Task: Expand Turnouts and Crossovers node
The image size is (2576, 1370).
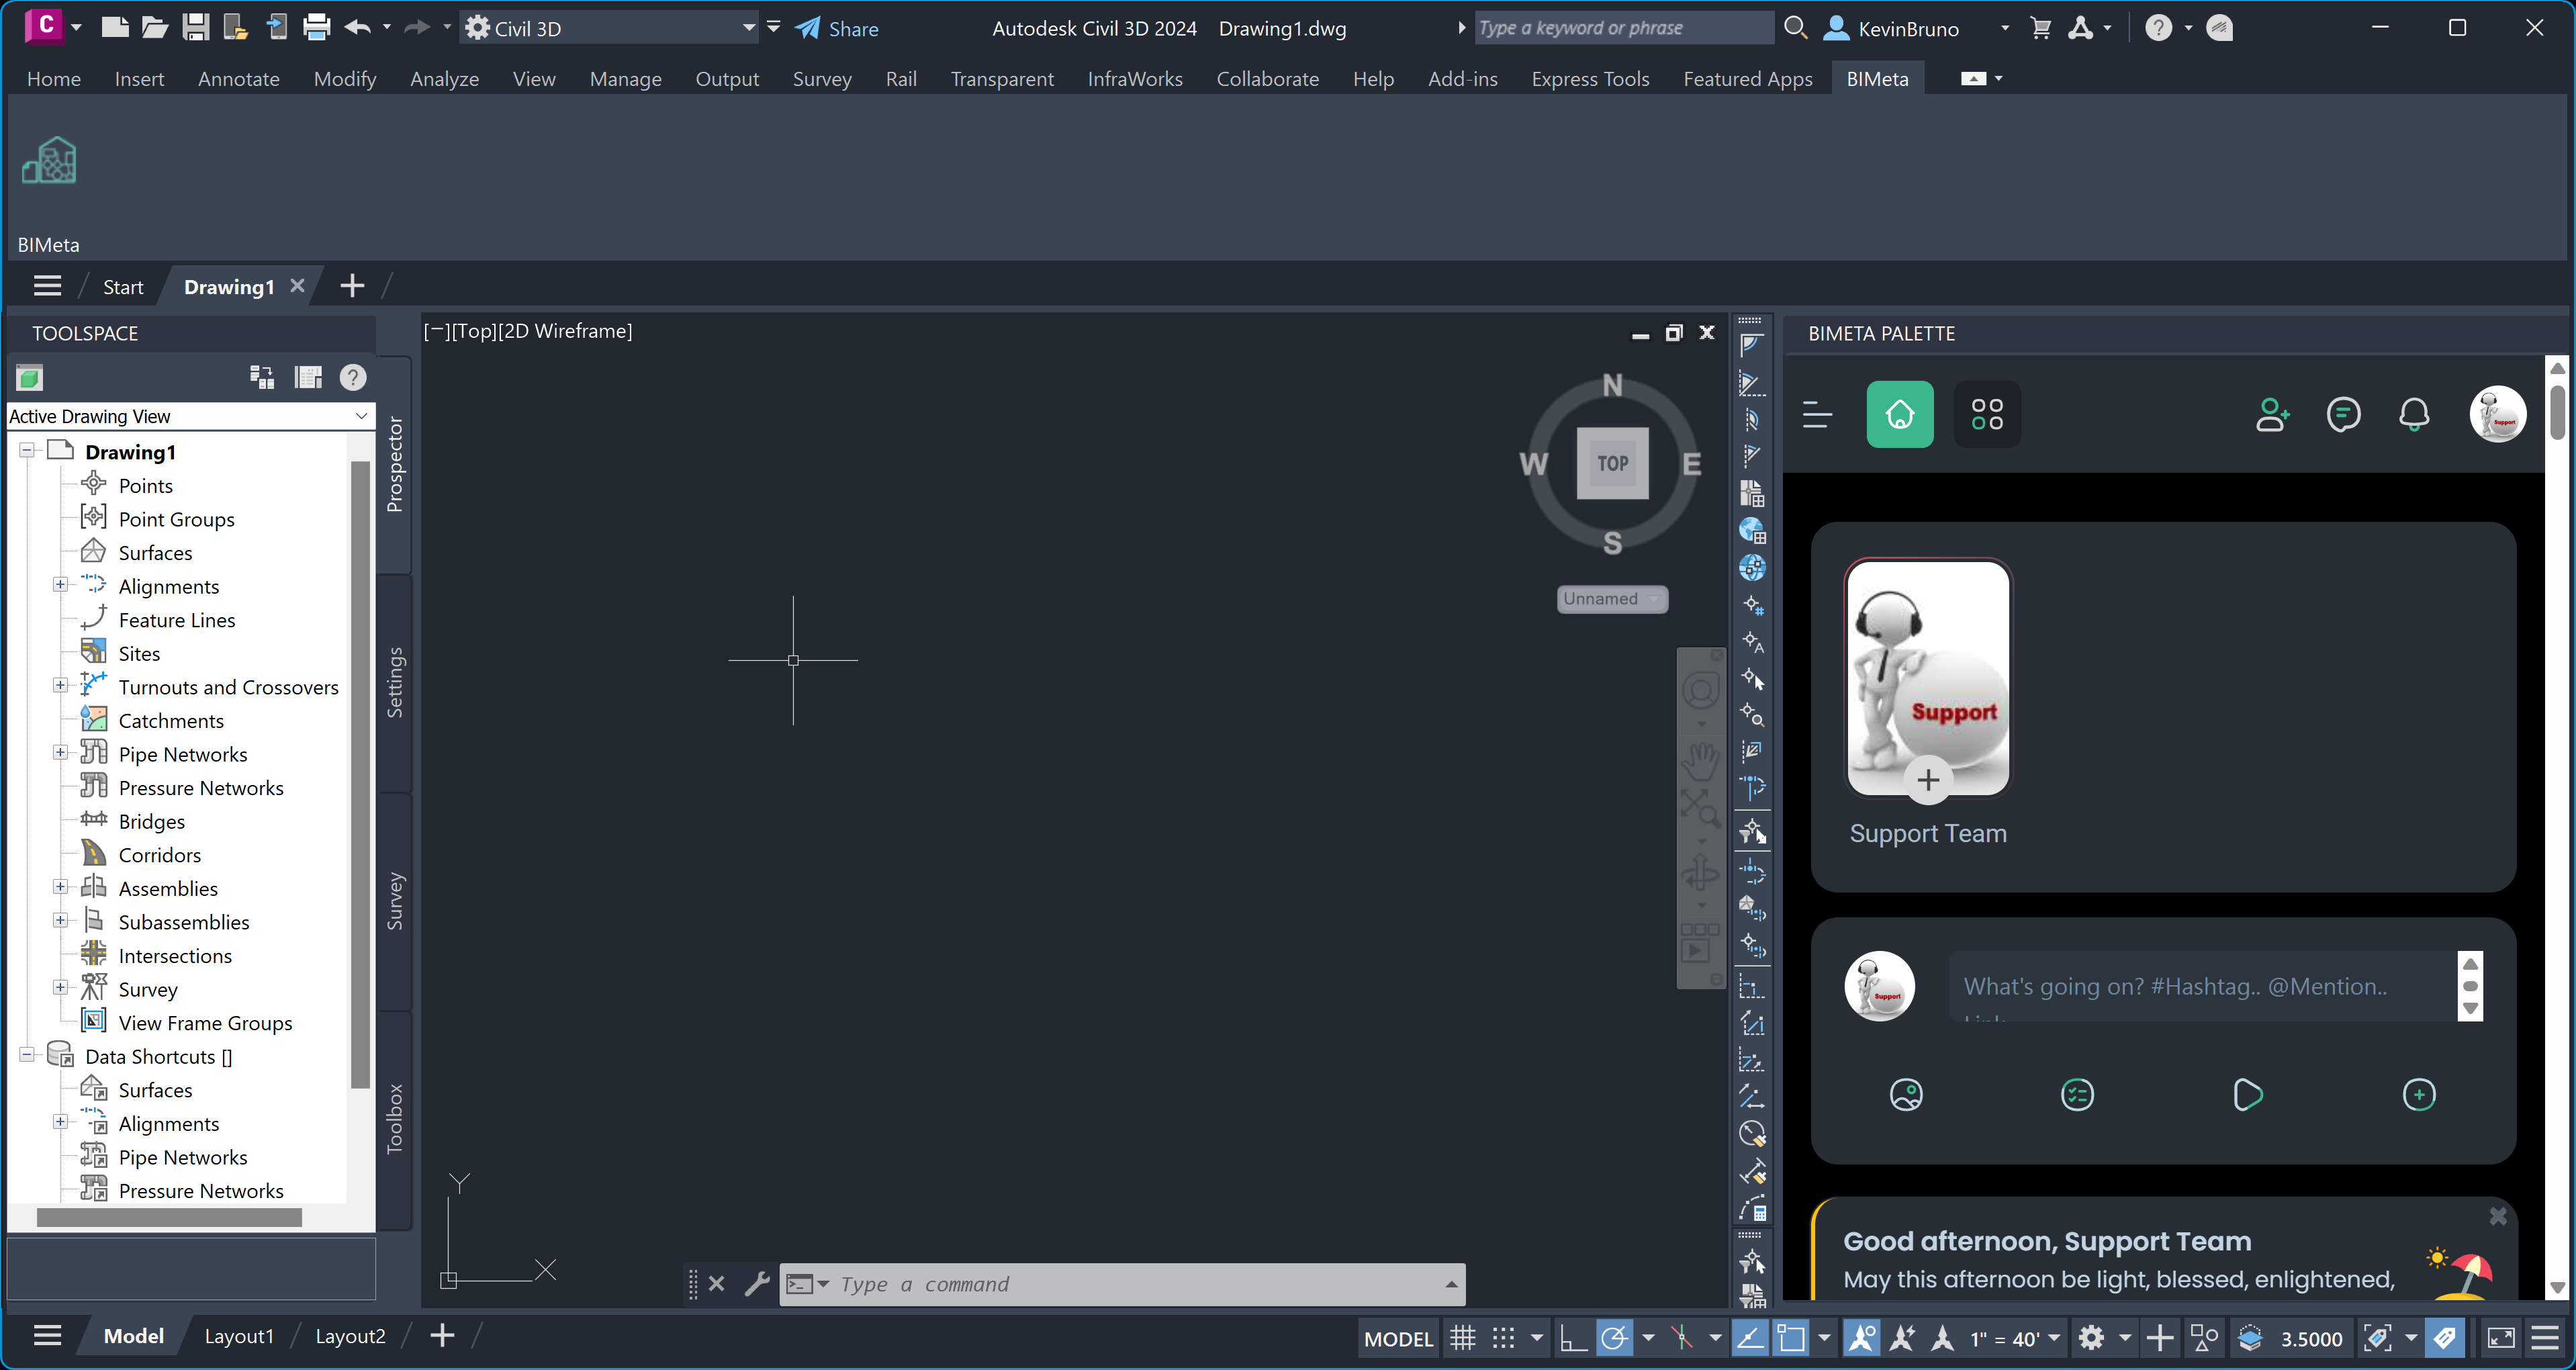Action: pos(61,686)
